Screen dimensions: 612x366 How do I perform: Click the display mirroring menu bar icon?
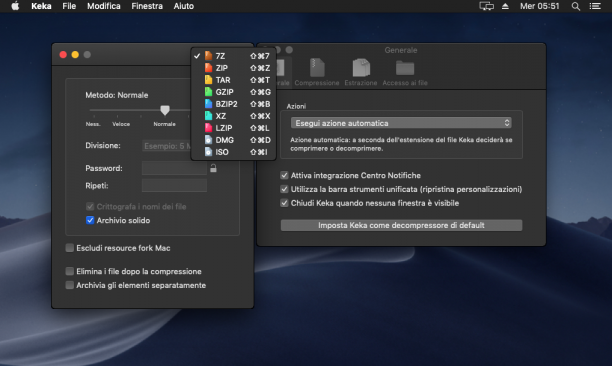click(486, 6)
